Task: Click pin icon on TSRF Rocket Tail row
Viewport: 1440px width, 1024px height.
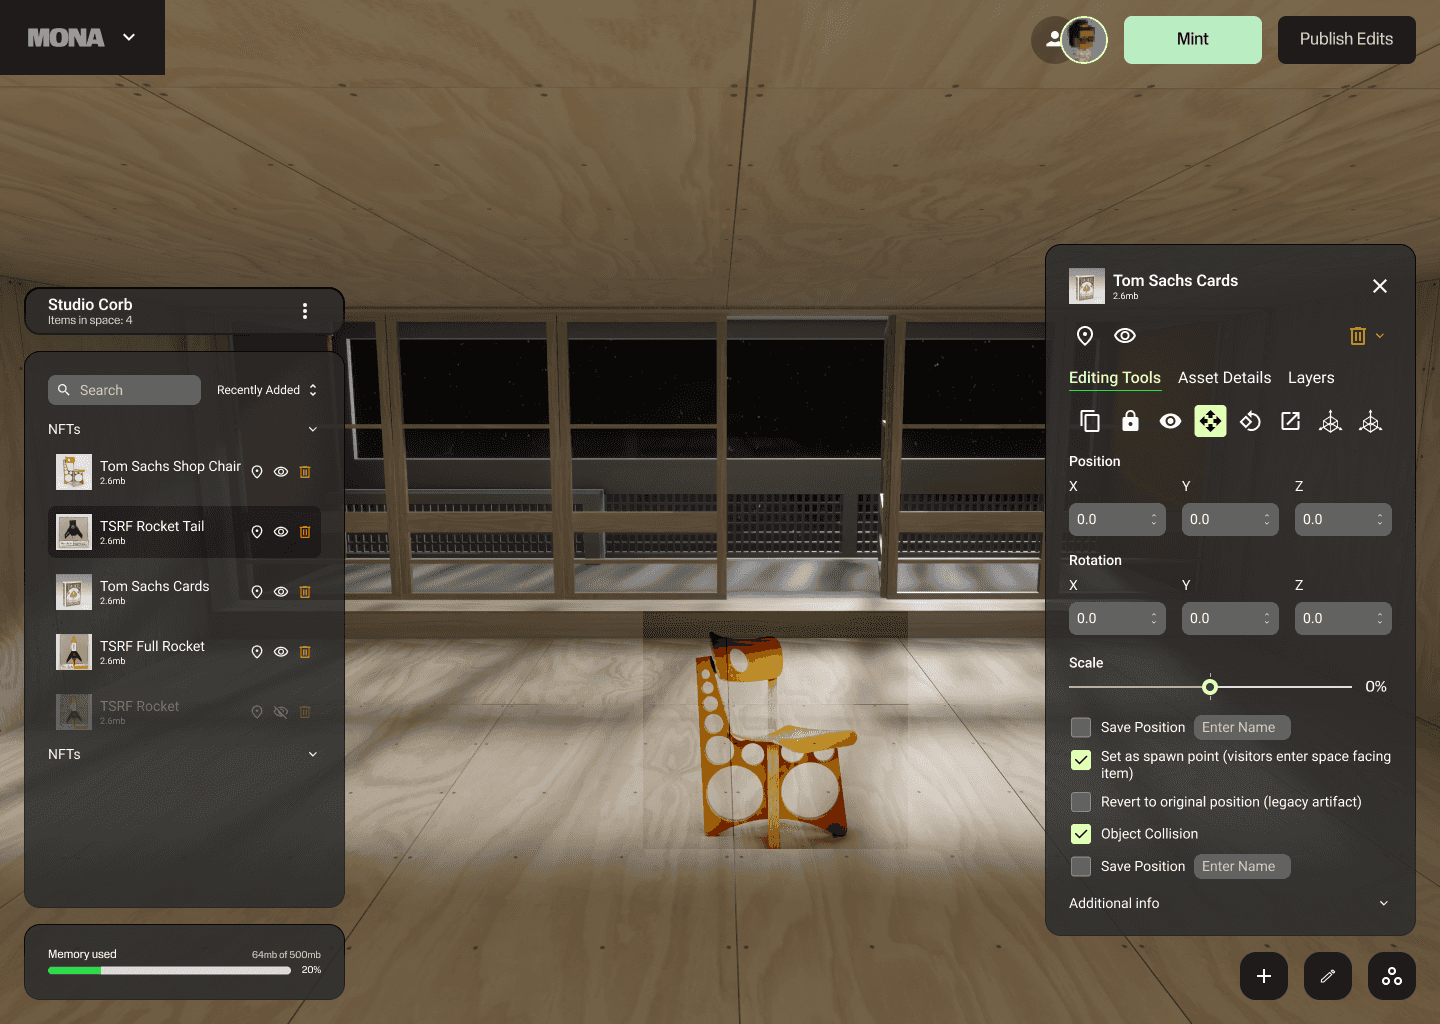Action: point(257,532)
